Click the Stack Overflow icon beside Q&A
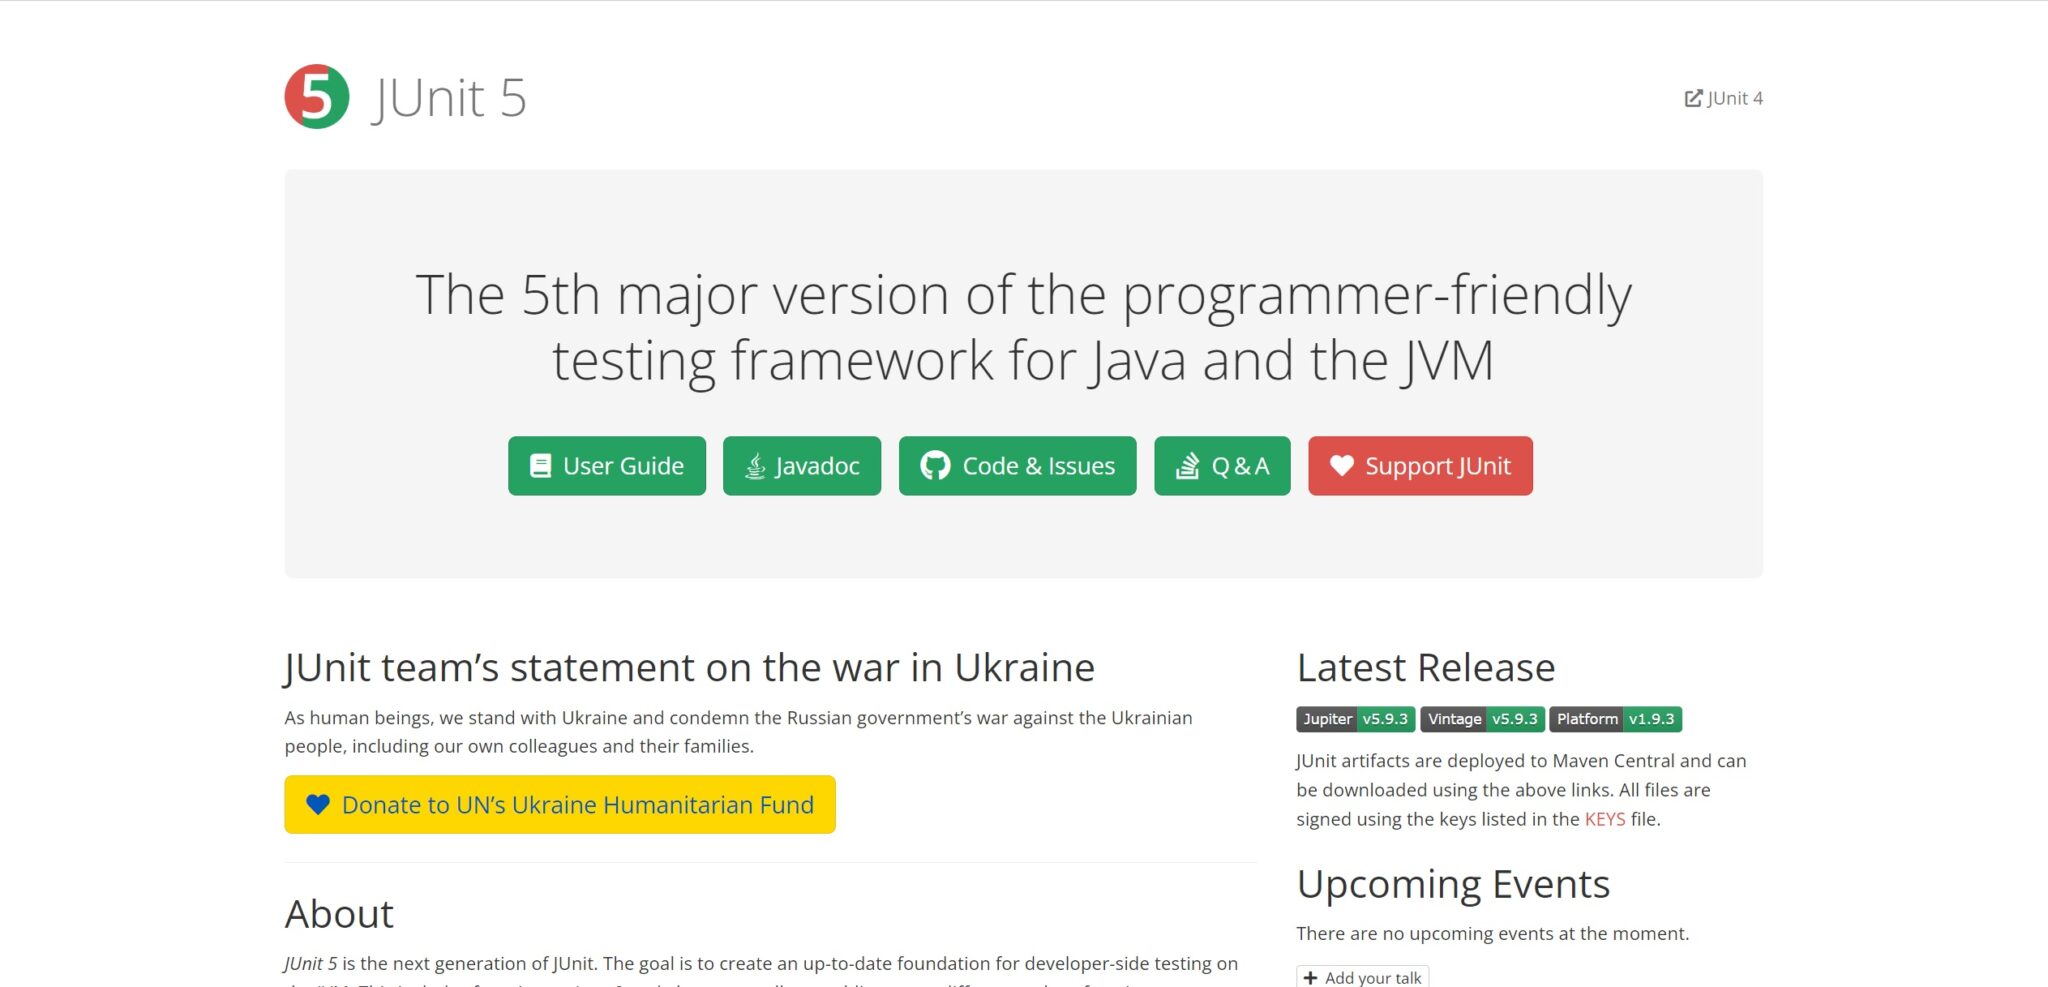 (x=1187, y=466)
